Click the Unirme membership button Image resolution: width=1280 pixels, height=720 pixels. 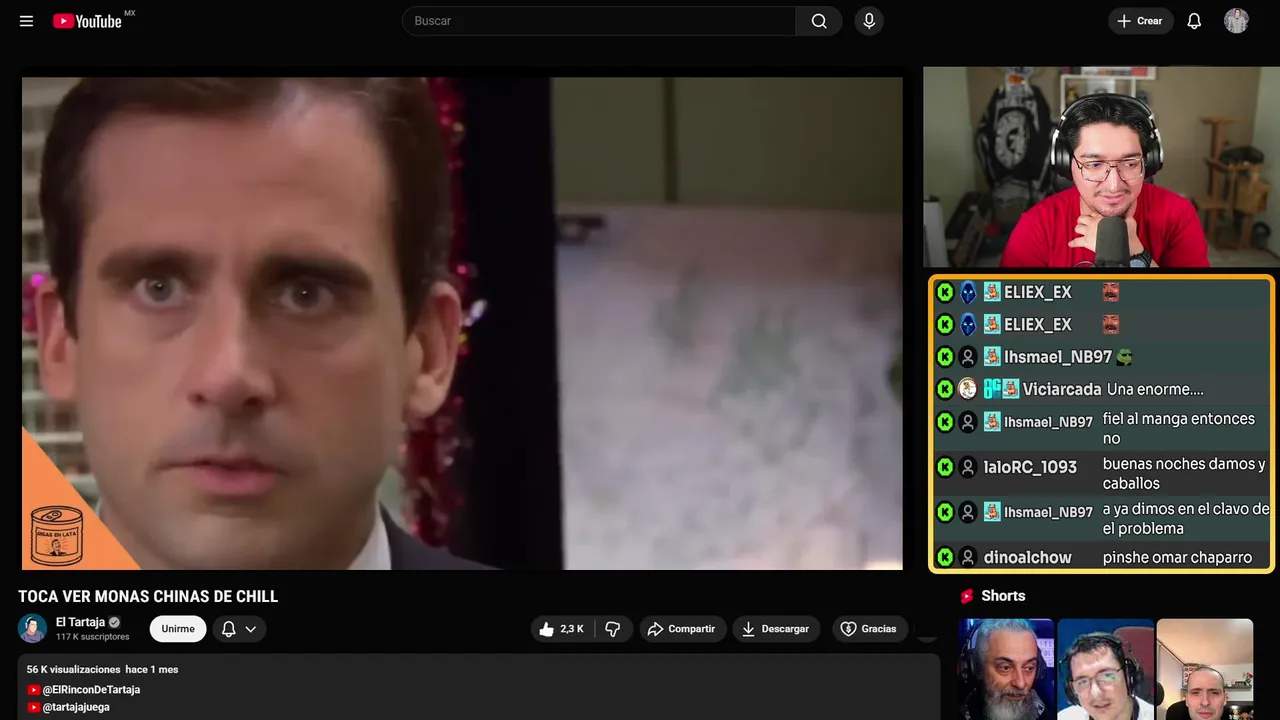tap(178, 629)
